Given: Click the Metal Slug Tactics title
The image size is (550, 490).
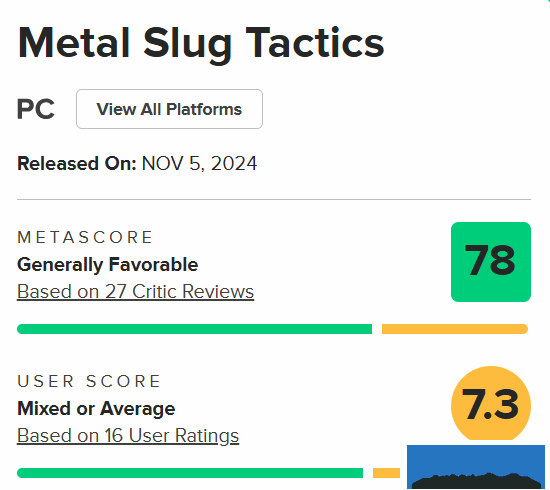Looking at the screenshot, I should click(x=201, y=44).
